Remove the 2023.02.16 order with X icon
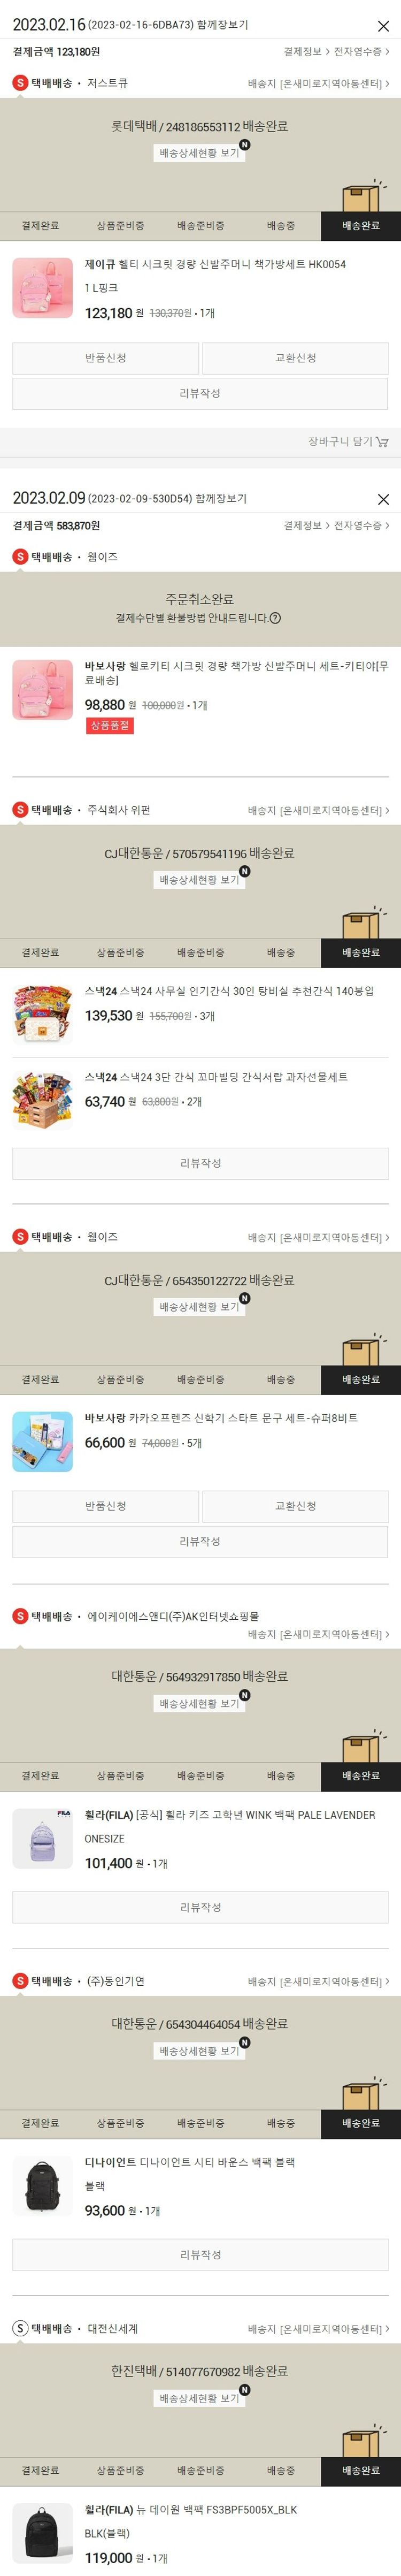The width and height of the screenshot is (401, 2576). tap(383, 26)
